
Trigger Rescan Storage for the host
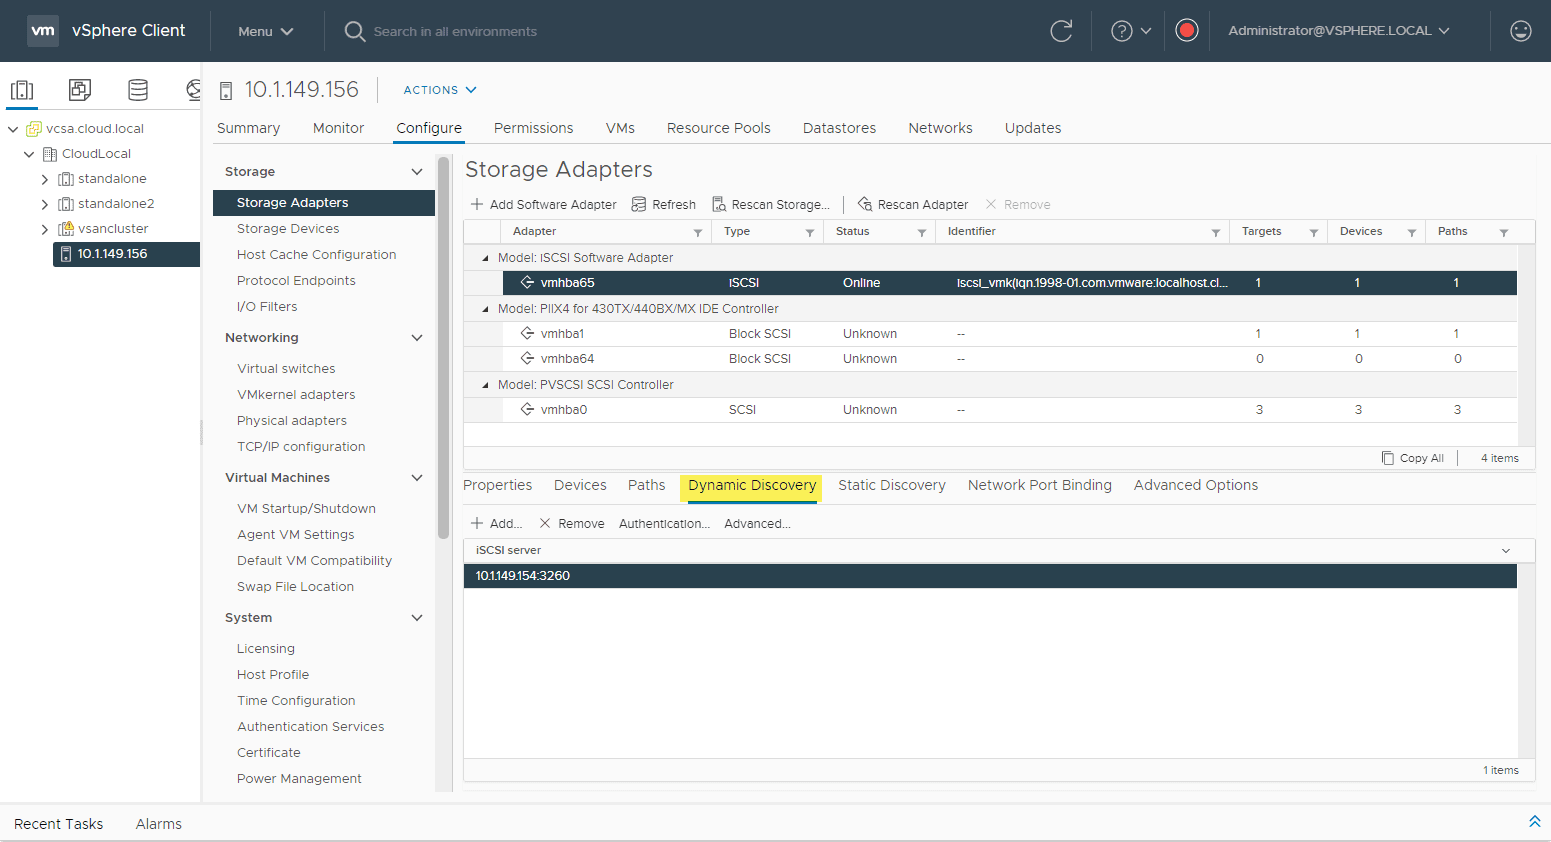pos(772,204)
